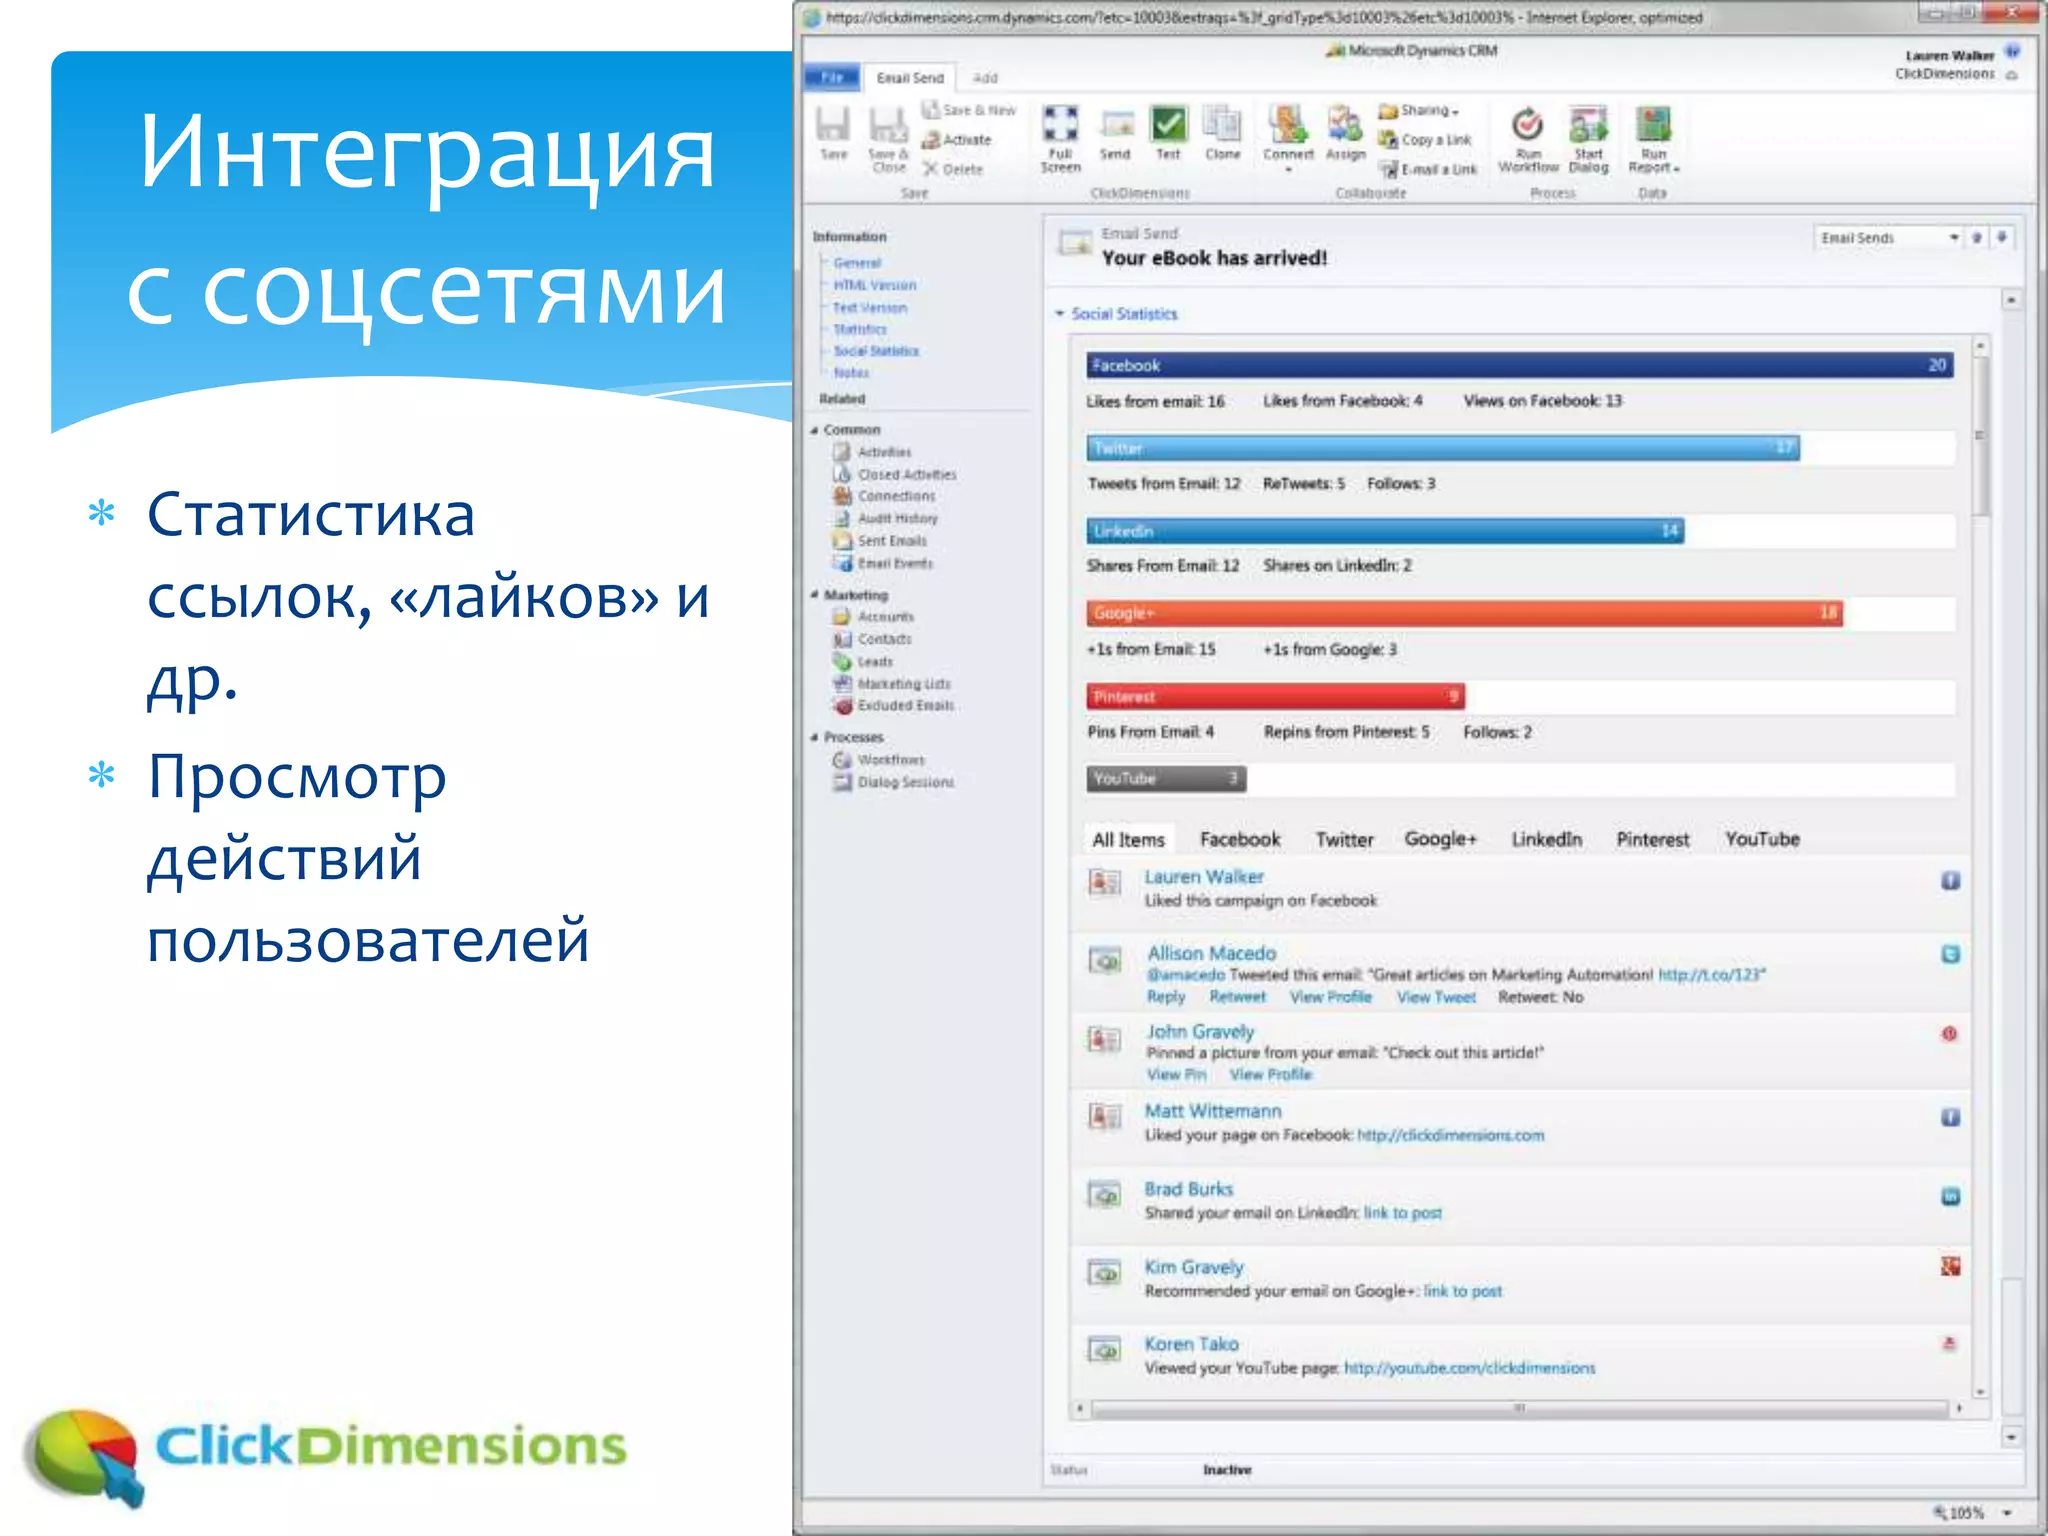The height and width of the screenshot is (1536, 2048).
Task: Click the Twitter icon on Allison Macedo row
Action: pos(1950,954)
